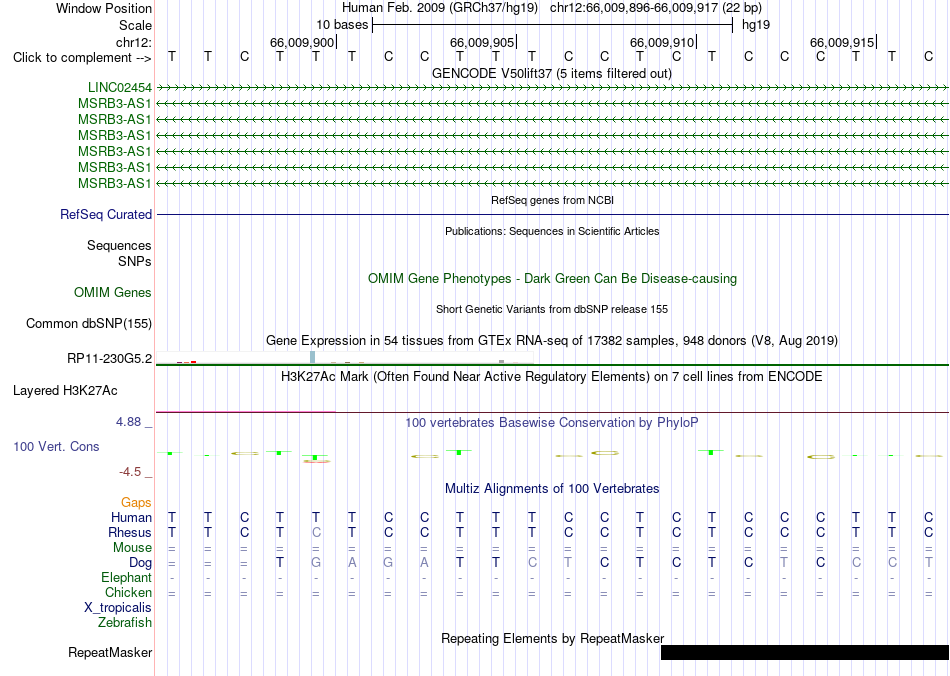The height and width of the screenshot is (676, 950).
Task: Select the Chicken species label
Action: [128, 592]
